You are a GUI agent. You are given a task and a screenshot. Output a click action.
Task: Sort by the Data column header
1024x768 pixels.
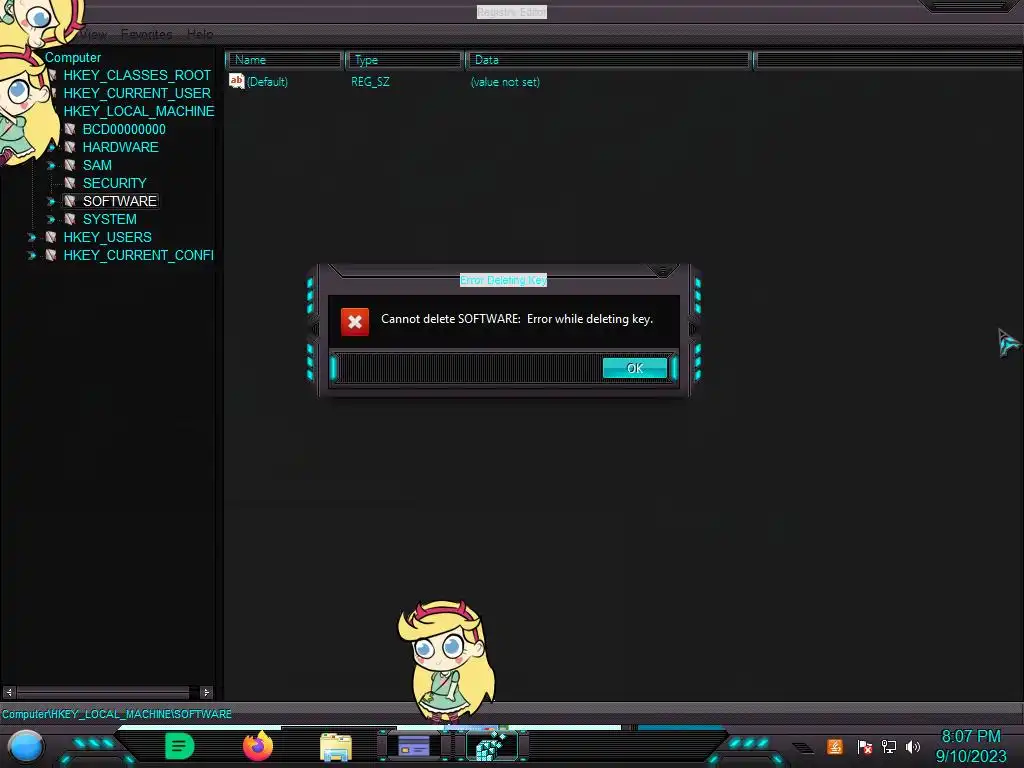(x=608, y=60)
